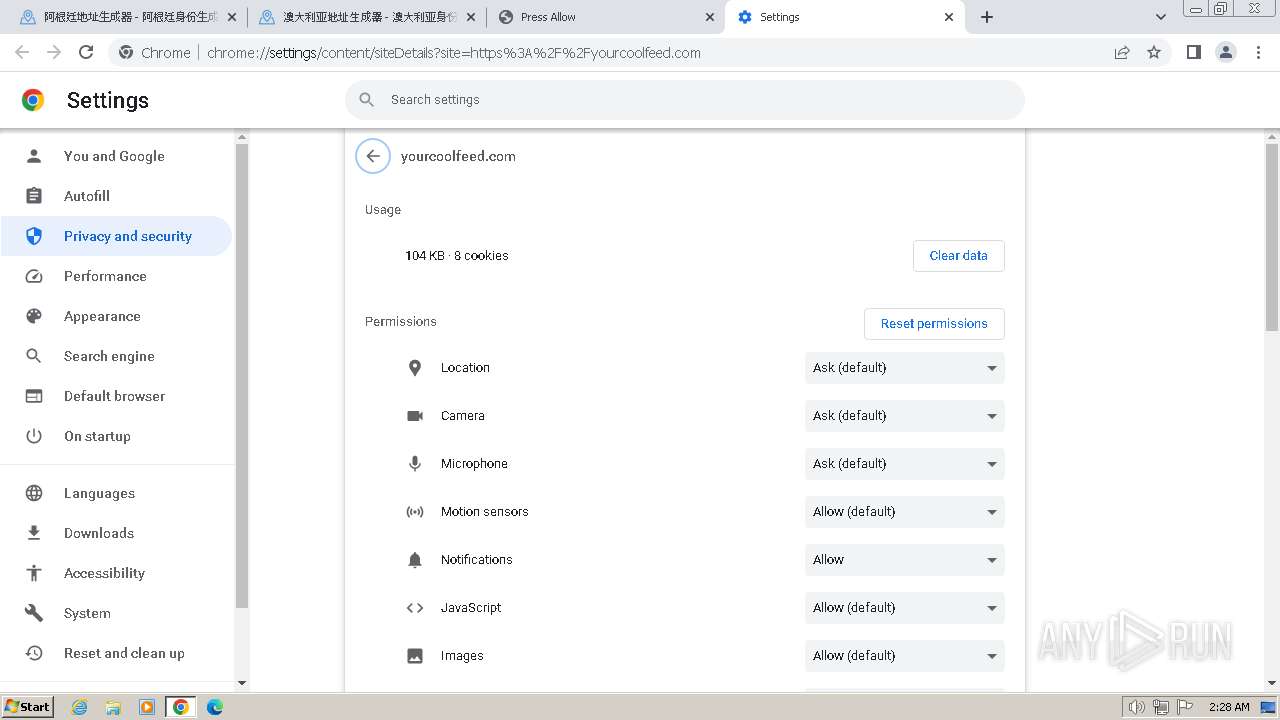The height and width of the screenshot is (720, 1280).
Task: Open a new tab with the plus button
Action: [x=987, y=17]
